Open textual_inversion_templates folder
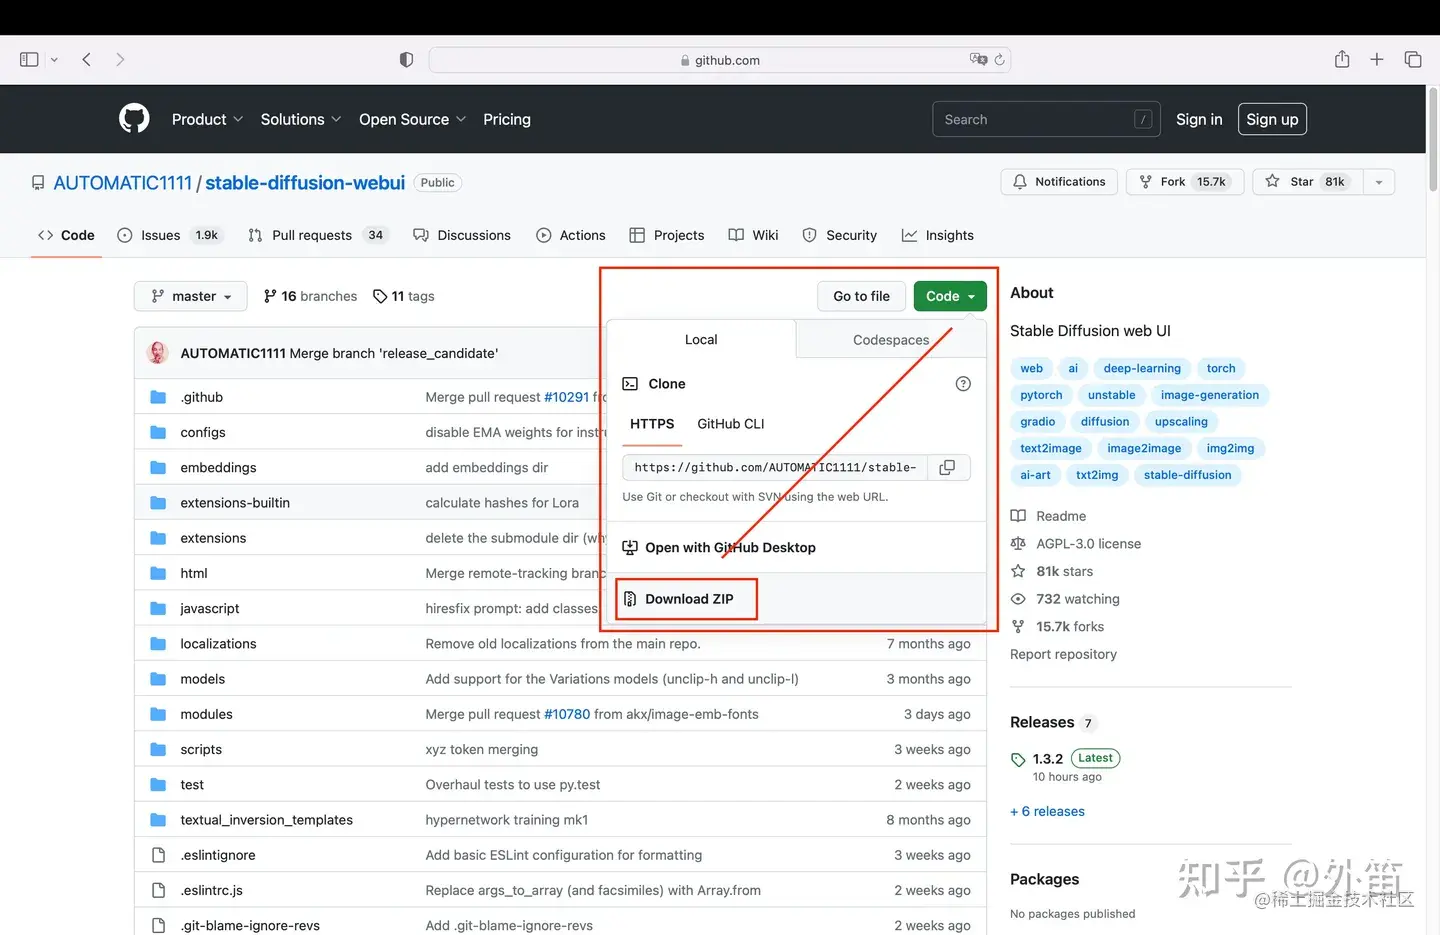This screenshot has height=935, width=1440. point(266,820)
